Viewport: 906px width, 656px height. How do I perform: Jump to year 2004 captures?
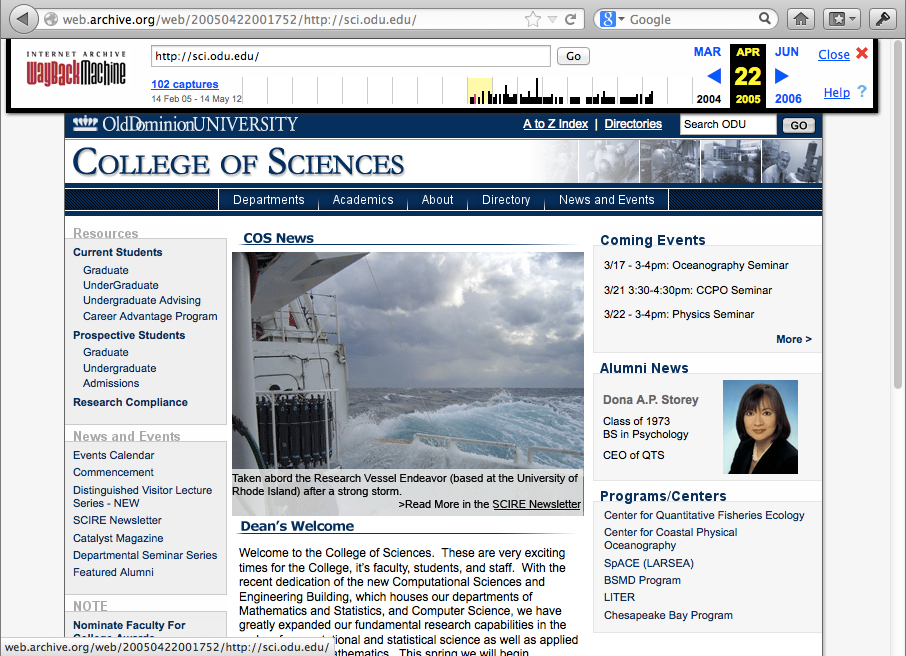coord(708,99)
